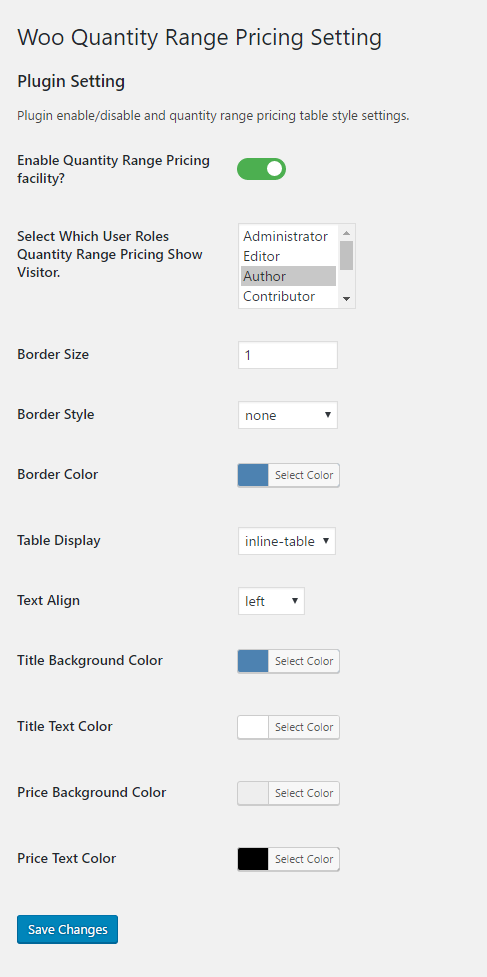Click the user roles list scrollbar thumb
Viewport: 487px width, 977px height.
pos(346,255)
